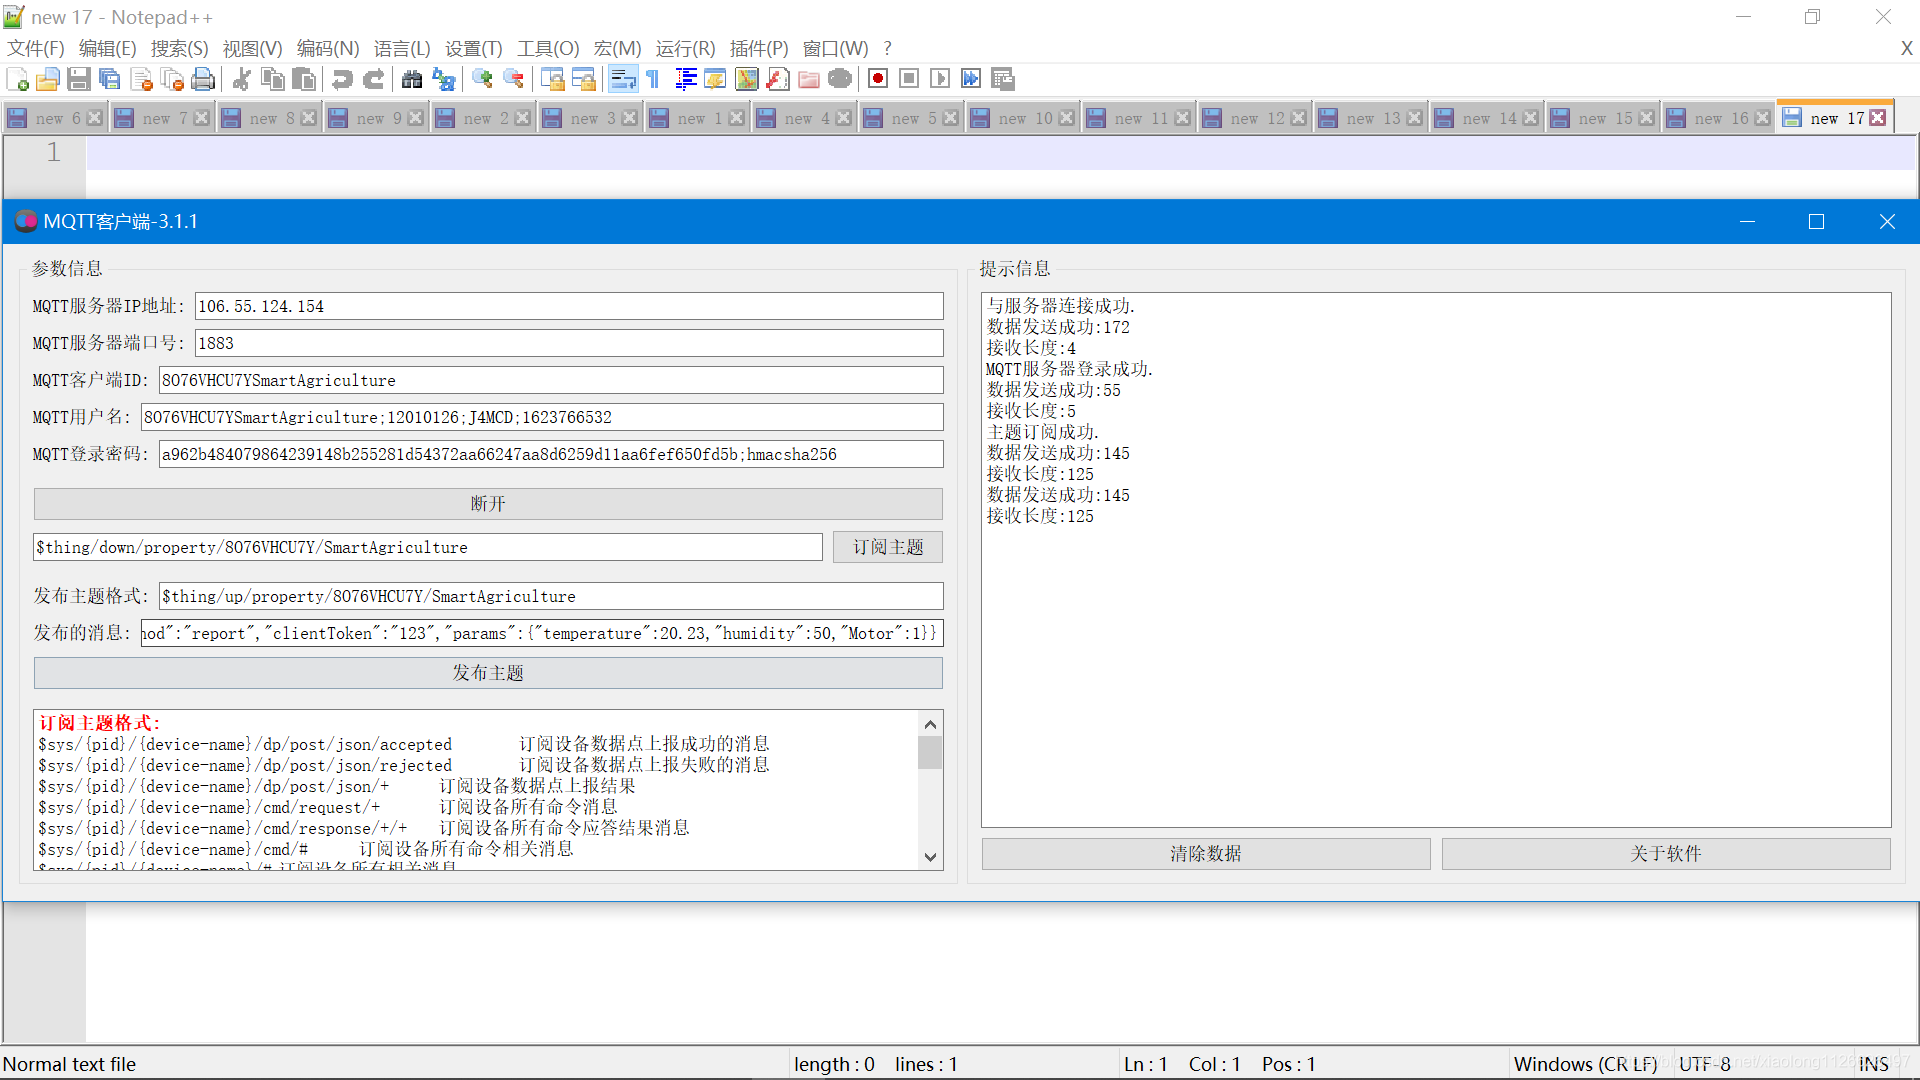Click the New file toolbar icon
Screen dimensions: 1920x1080
coord(17,79)
